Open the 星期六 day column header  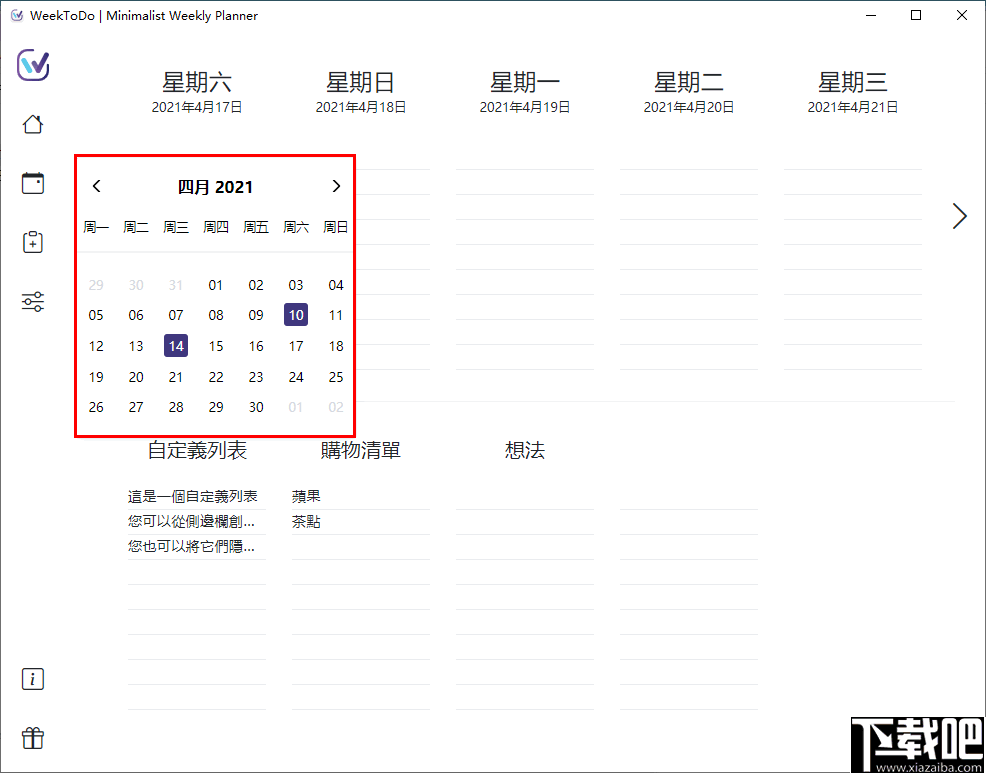point(197,83)
